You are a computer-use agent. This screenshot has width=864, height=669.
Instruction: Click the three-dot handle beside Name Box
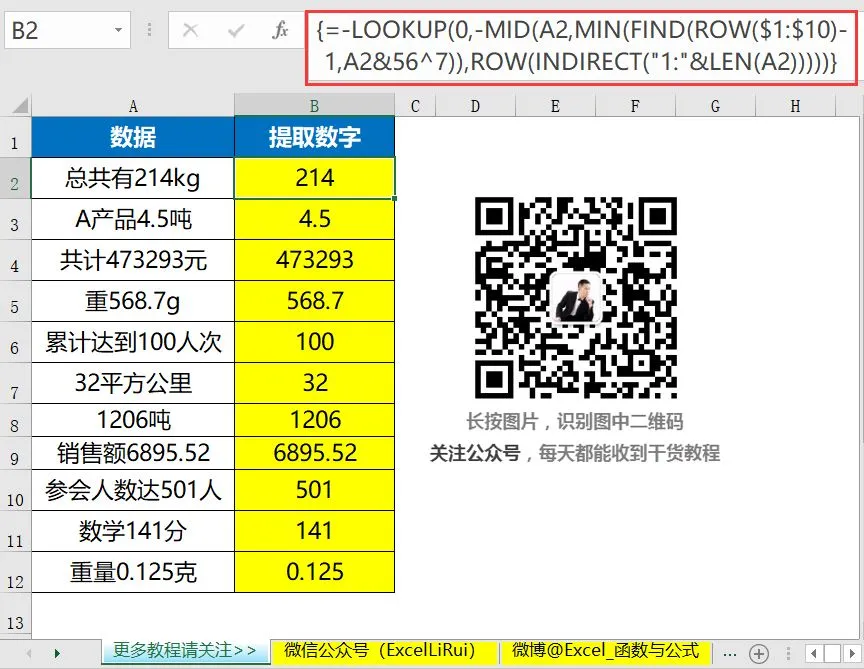(149, 30)
